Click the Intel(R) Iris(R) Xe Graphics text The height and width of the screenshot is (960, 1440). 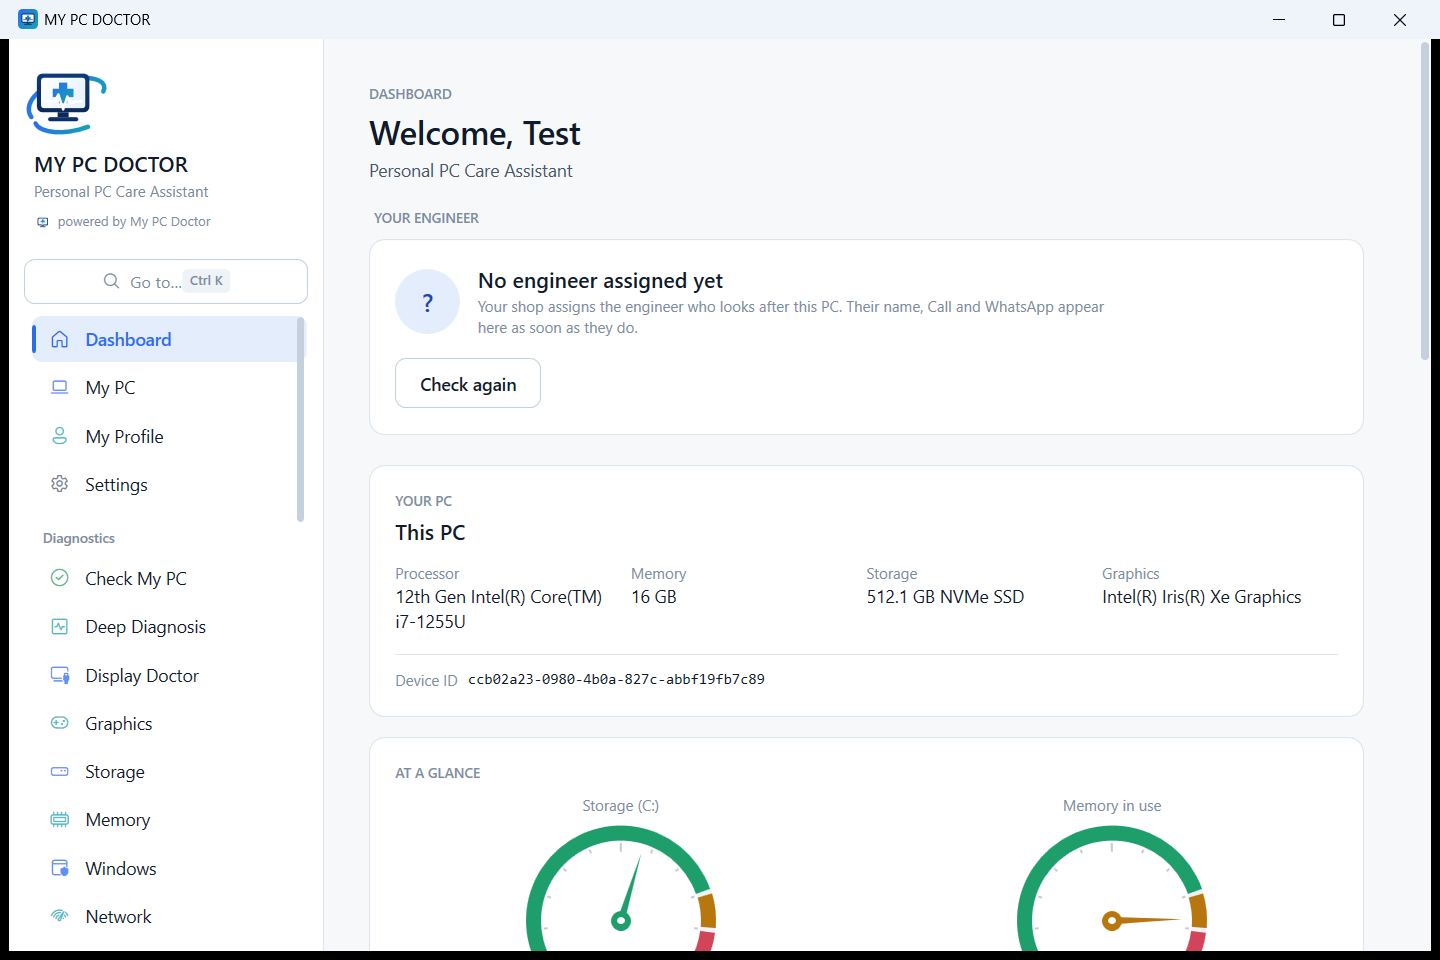tap(1201, 597)
